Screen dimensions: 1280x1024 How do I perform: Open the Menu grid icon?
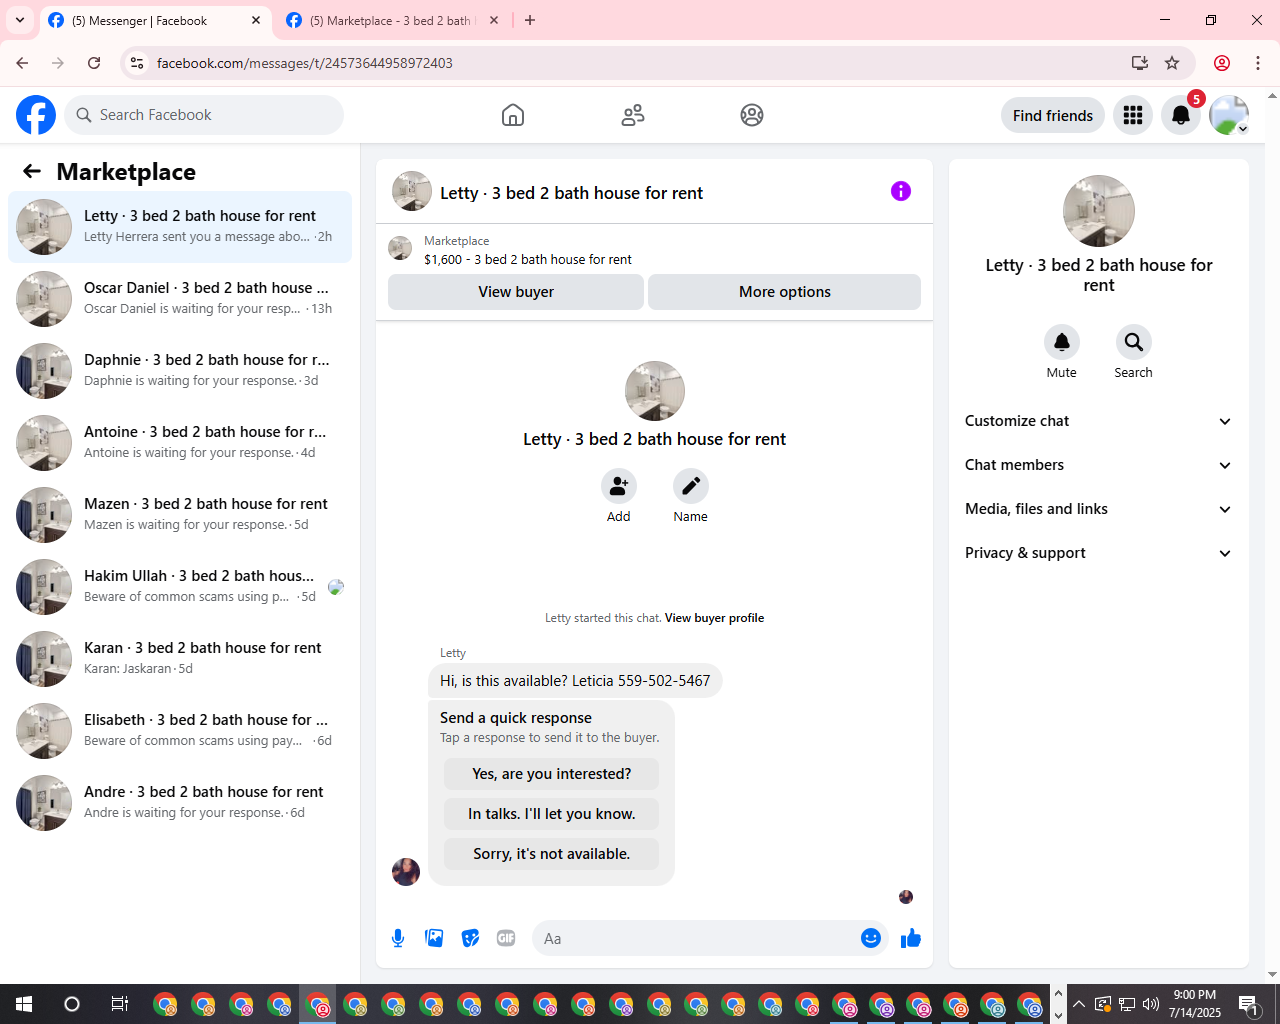tap(1133, 115)
